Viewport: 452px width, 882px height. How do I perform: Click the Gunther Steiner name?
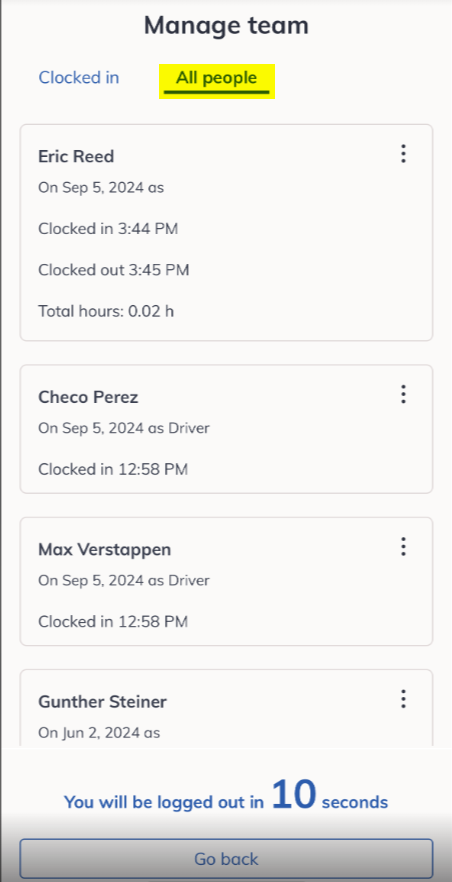click(x=102, y=702)
